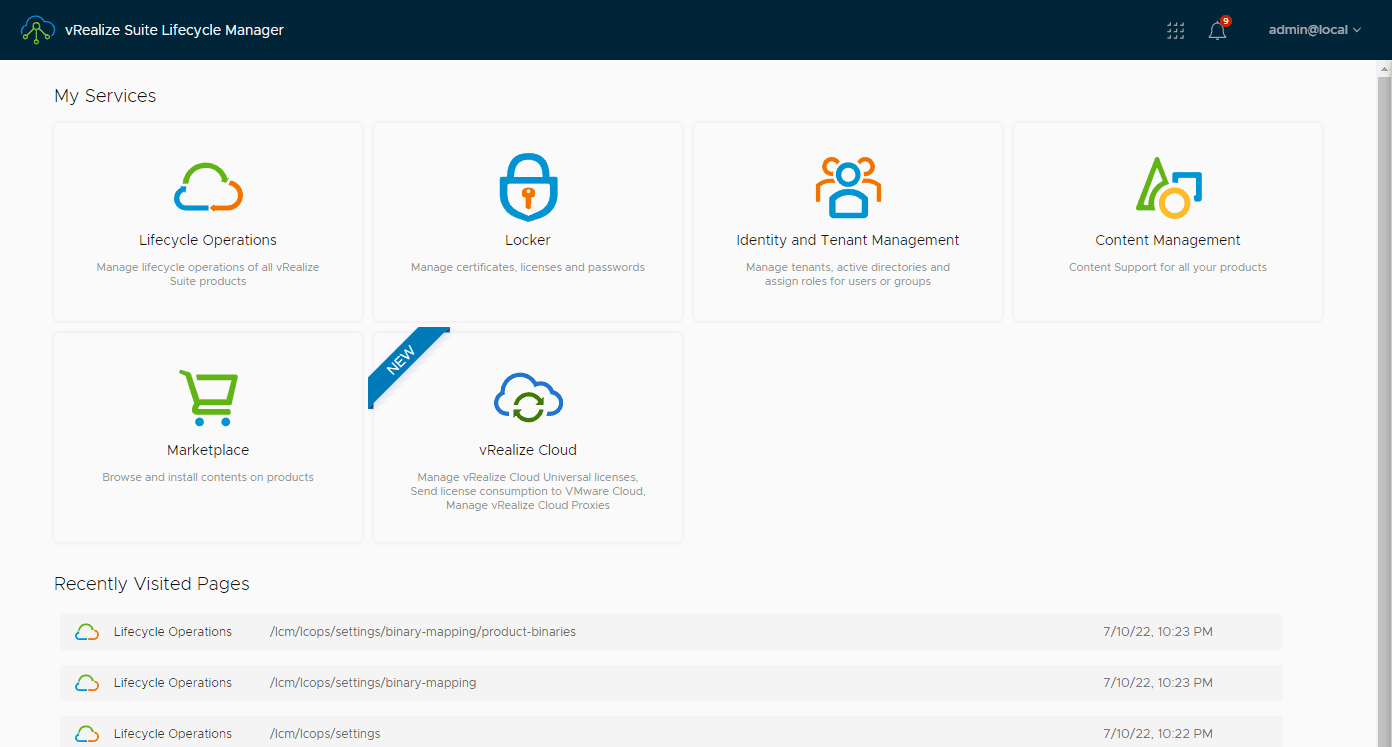The width and height of the screenshot is (1392, 747).
Task: Open the notifications bell icon
Action: coord(1216,31)
